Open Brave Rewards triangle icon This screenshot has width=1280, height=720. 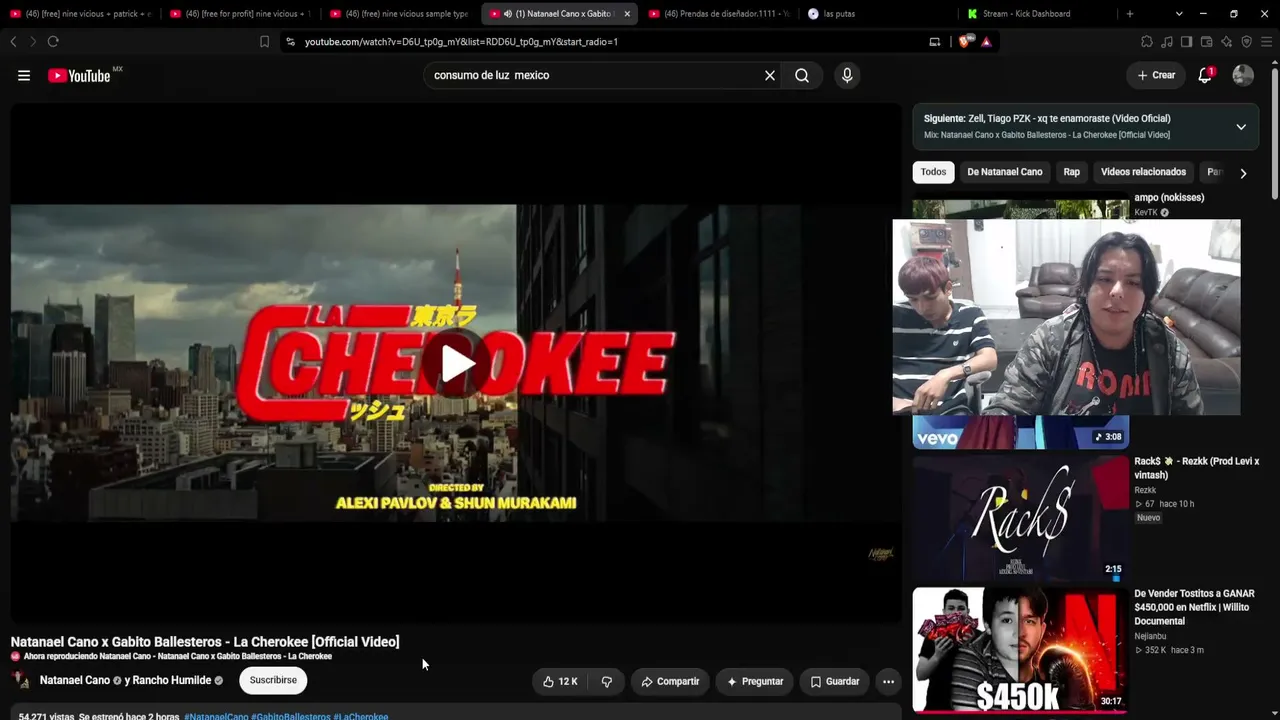(x=986, y=41)
